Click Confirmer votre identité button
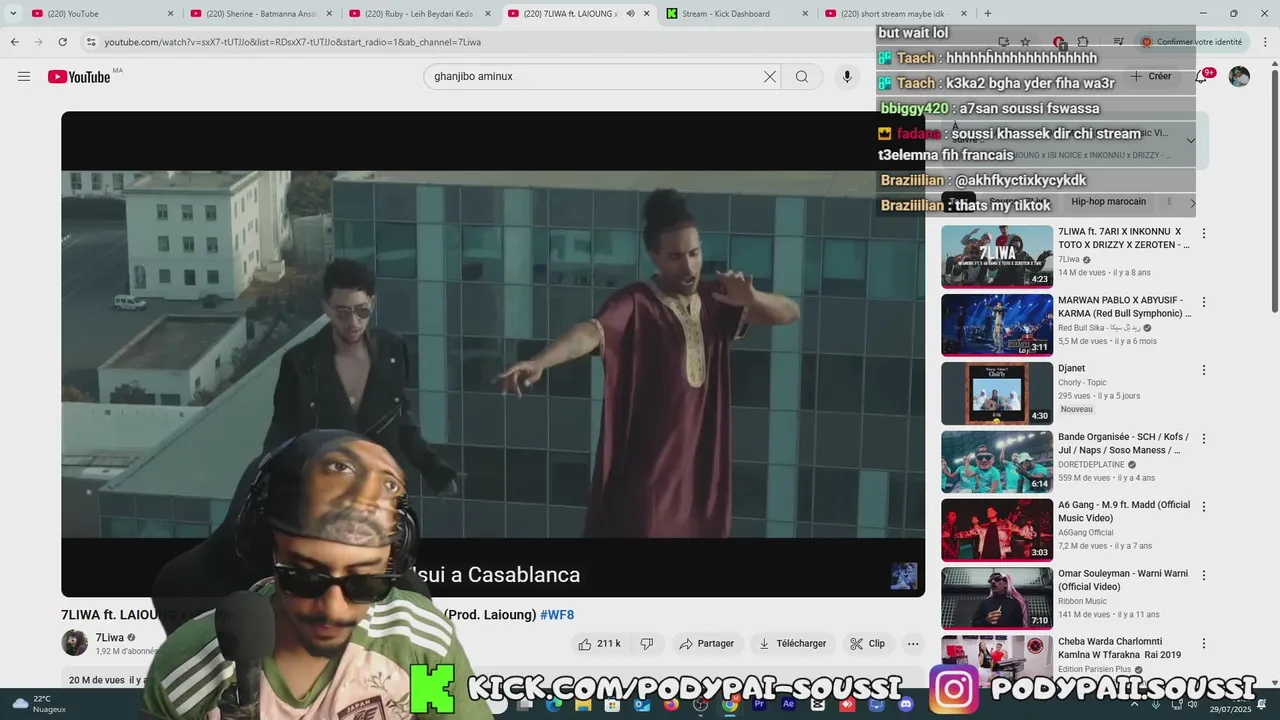The image size is (1280, 720). pos(1191,42)
